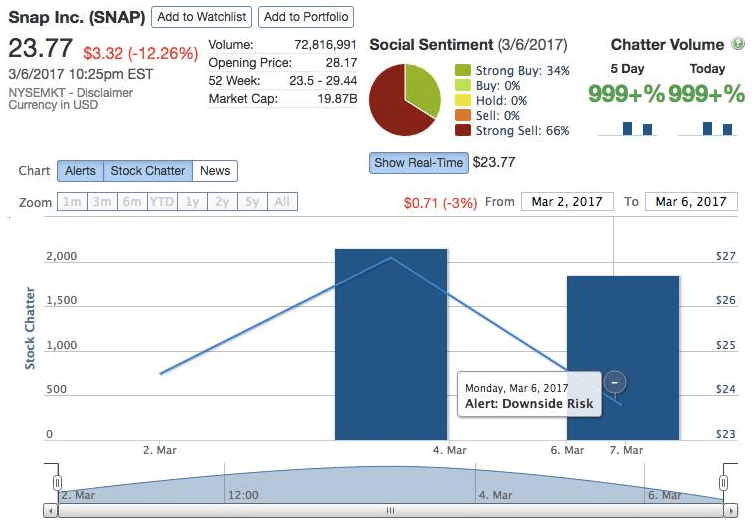752x522 pixels.
Task: Select the YTD zoom range
Action: 162,202
